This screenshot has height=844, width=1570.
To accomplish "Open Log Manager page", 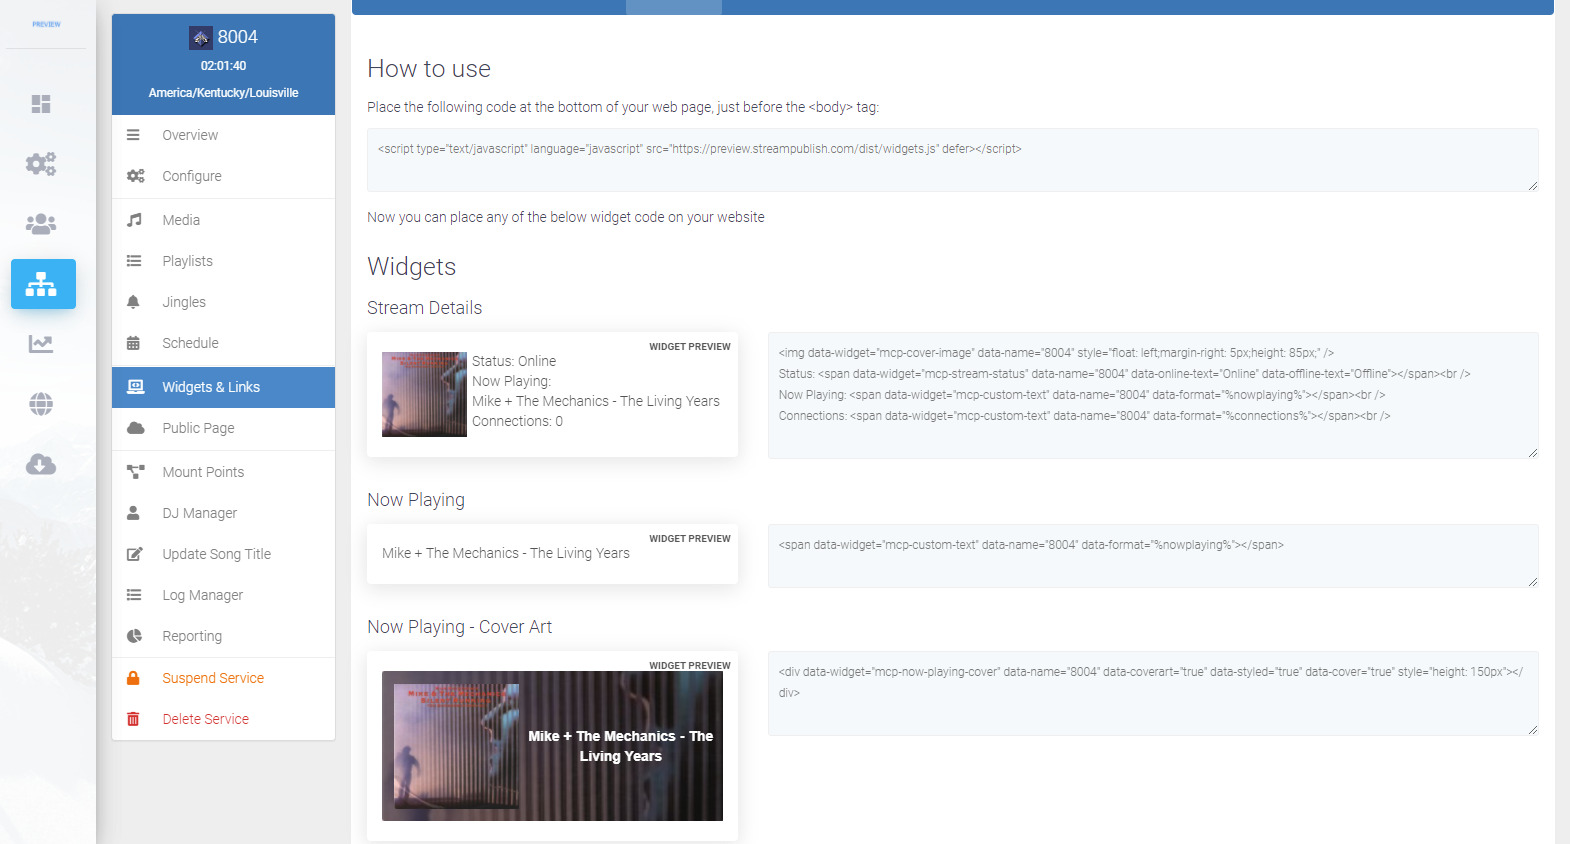I will tap(223, 595).
